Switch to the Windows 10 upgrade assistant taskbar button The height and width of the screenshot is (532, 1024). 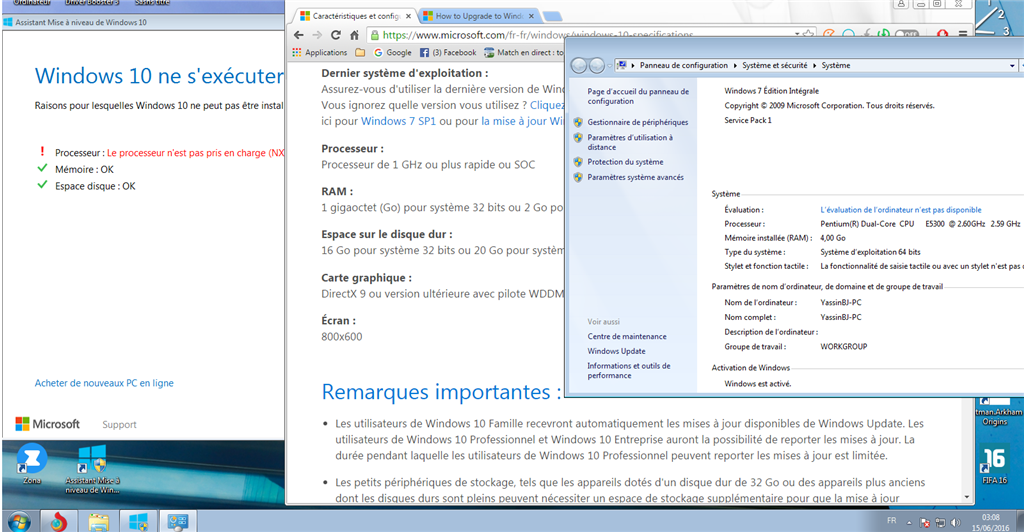coord(138,522)
